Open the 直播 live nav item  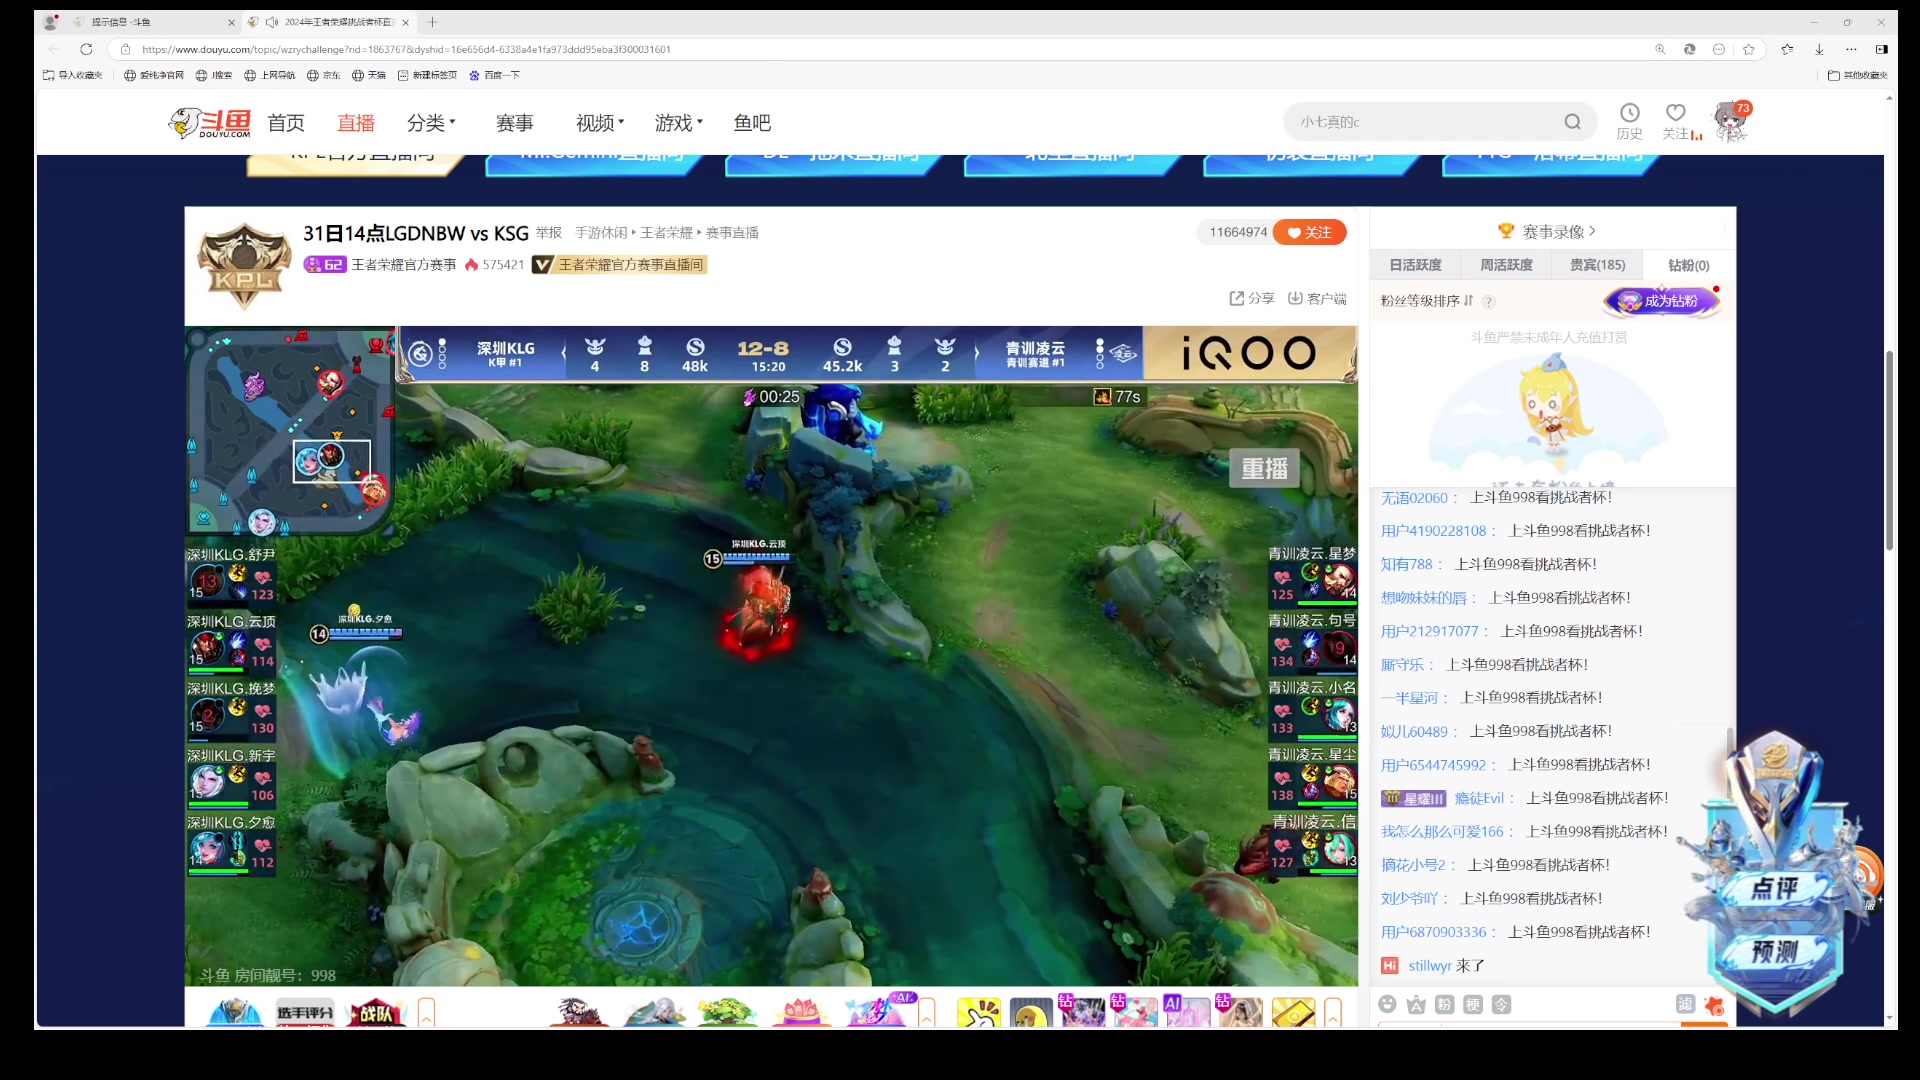pos(355,123)
